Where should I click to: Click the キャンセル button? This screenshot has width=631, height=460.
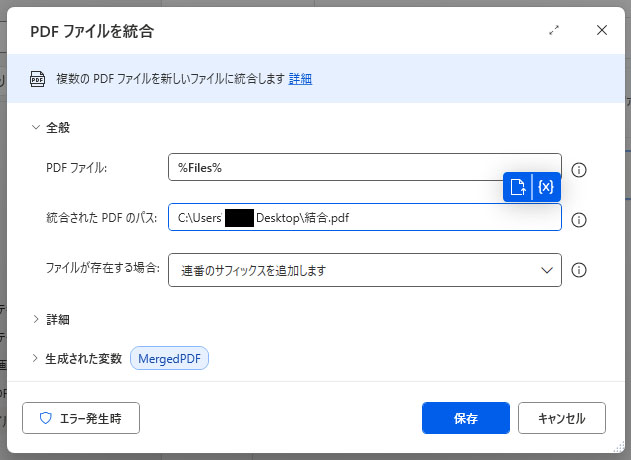[561, 418]
